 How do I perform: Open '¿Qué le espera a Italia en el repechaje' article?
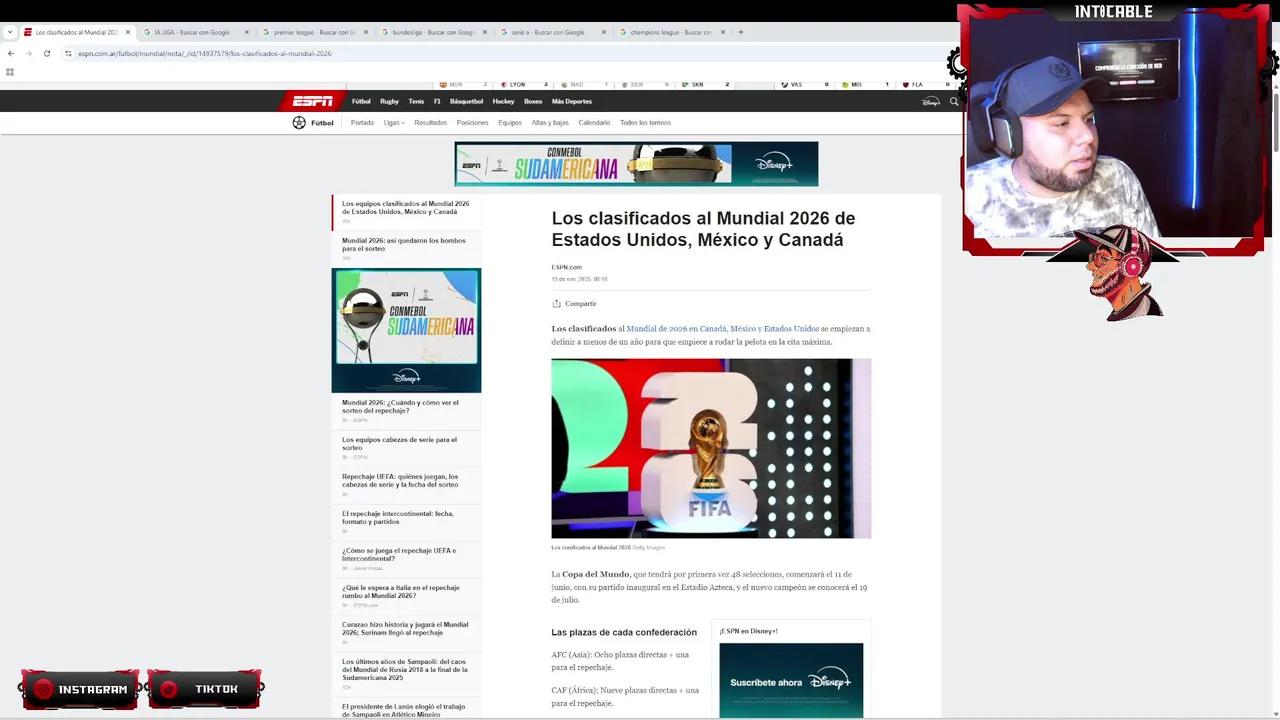point(401,591)
